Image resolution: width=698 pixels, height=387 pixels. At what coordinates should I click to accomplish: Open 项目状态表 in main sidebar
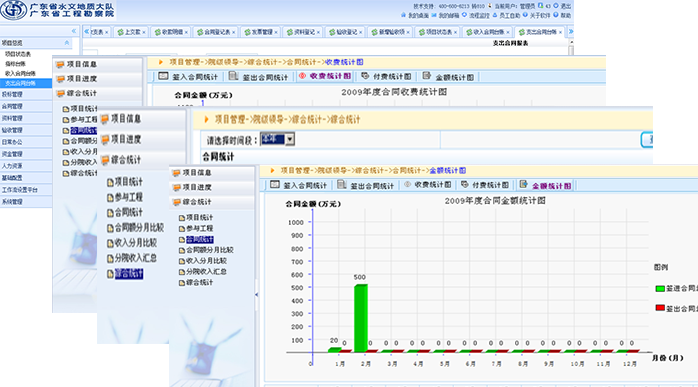click(18, 54)
